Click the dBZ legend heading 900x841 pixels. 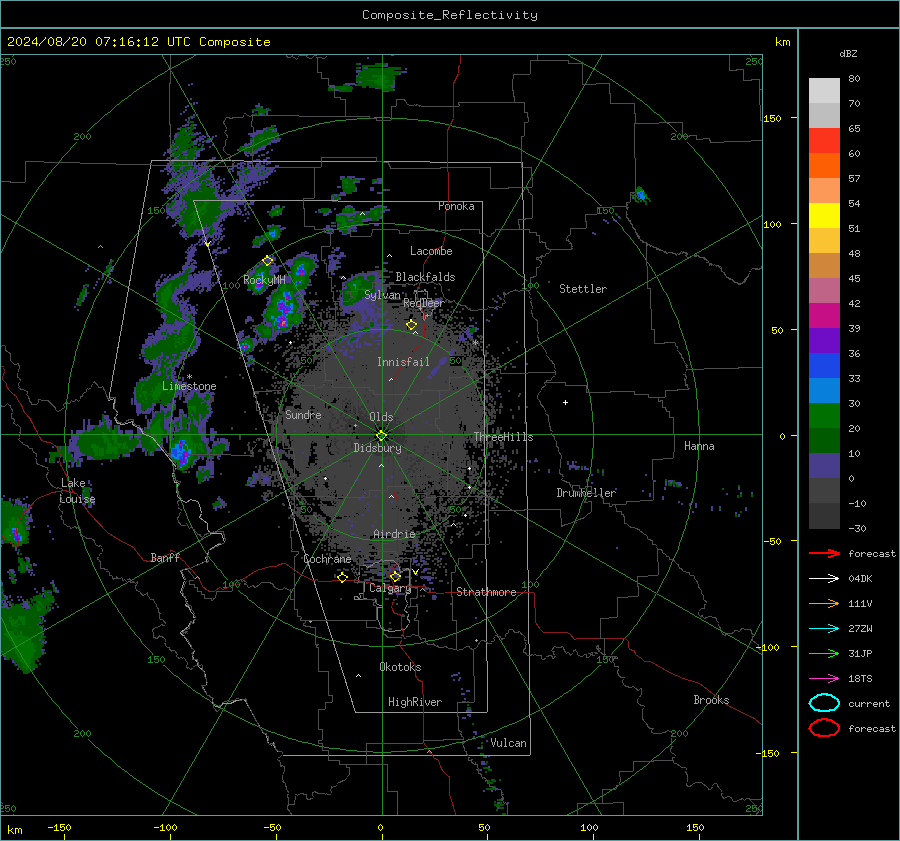click(848, 54)
